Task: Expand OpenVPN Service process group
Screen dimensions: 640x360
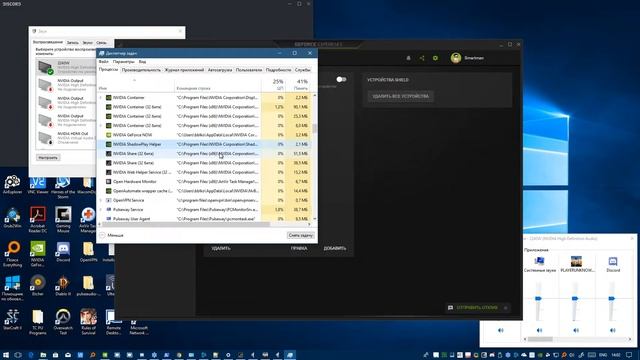Action: 101,200
